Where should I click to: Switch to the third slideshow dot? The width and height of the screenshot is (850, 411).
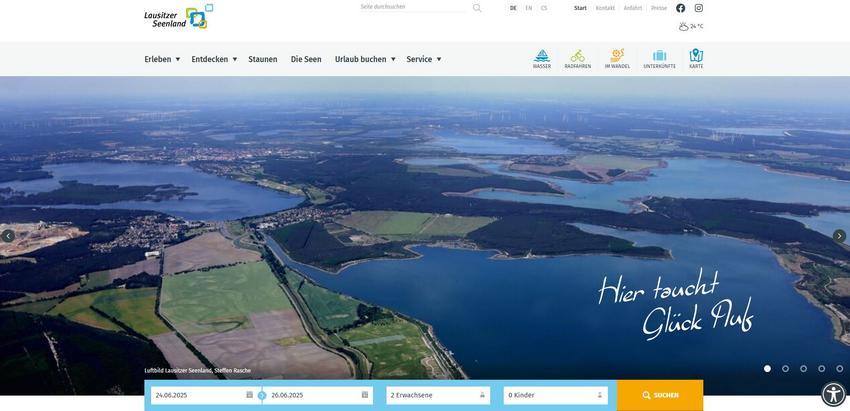click(803, 369)
